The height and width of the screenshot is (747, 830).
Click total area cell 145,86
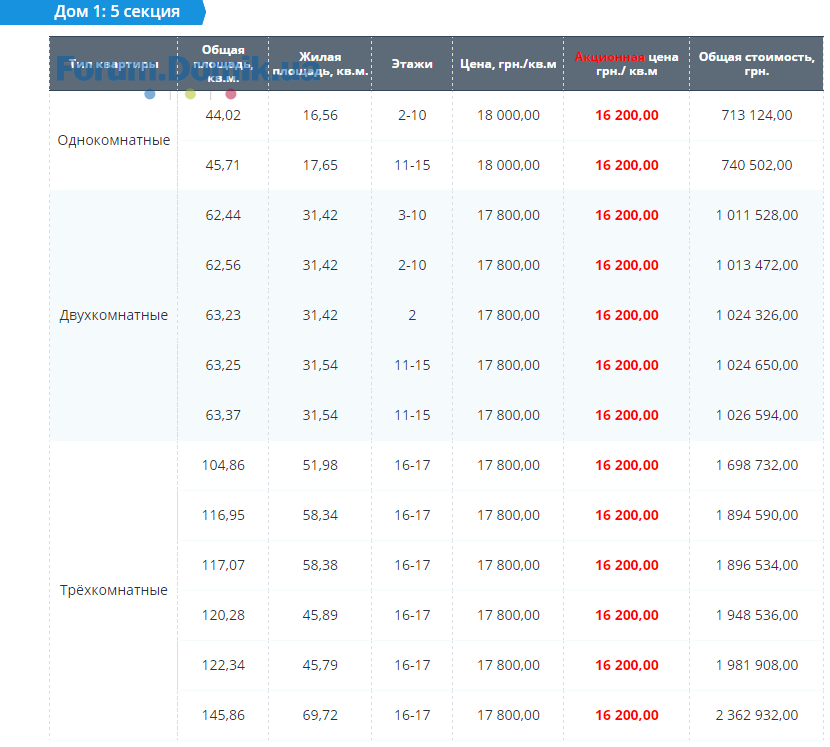pos(223,715)
